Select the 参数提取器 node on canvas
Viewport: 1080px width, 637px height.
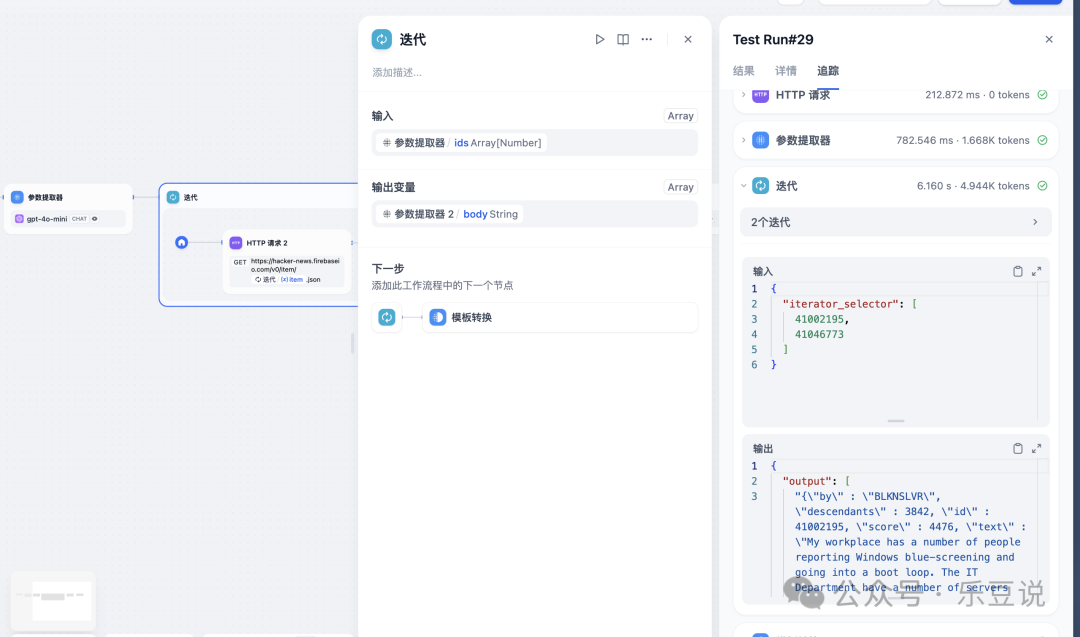tap(68, 209)
